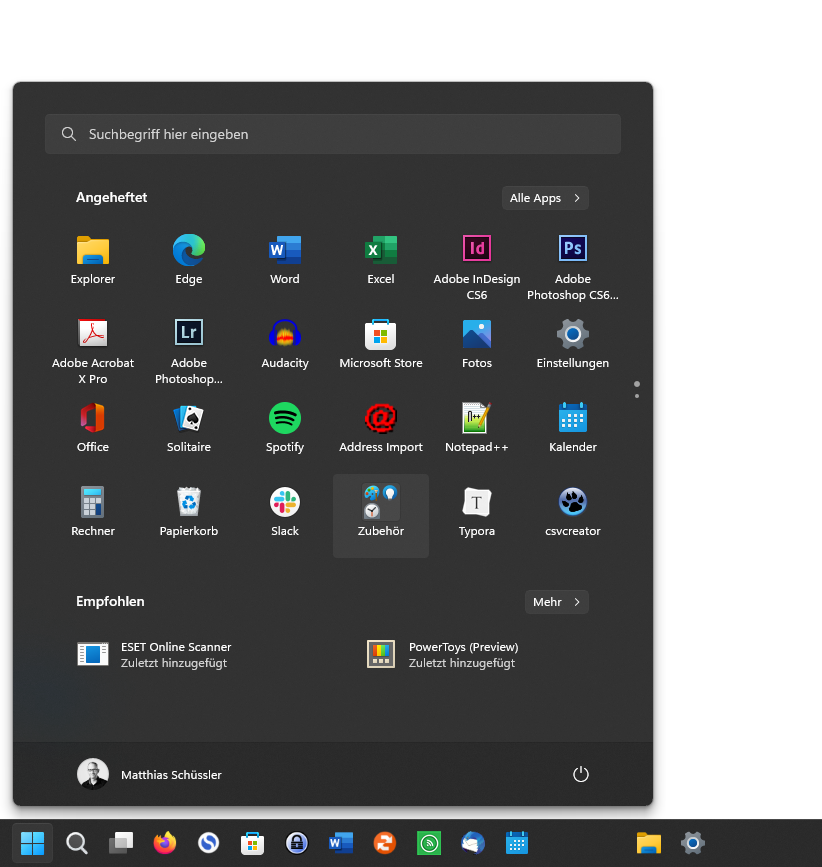Launch the Fotos app

(x=477, y=344)
